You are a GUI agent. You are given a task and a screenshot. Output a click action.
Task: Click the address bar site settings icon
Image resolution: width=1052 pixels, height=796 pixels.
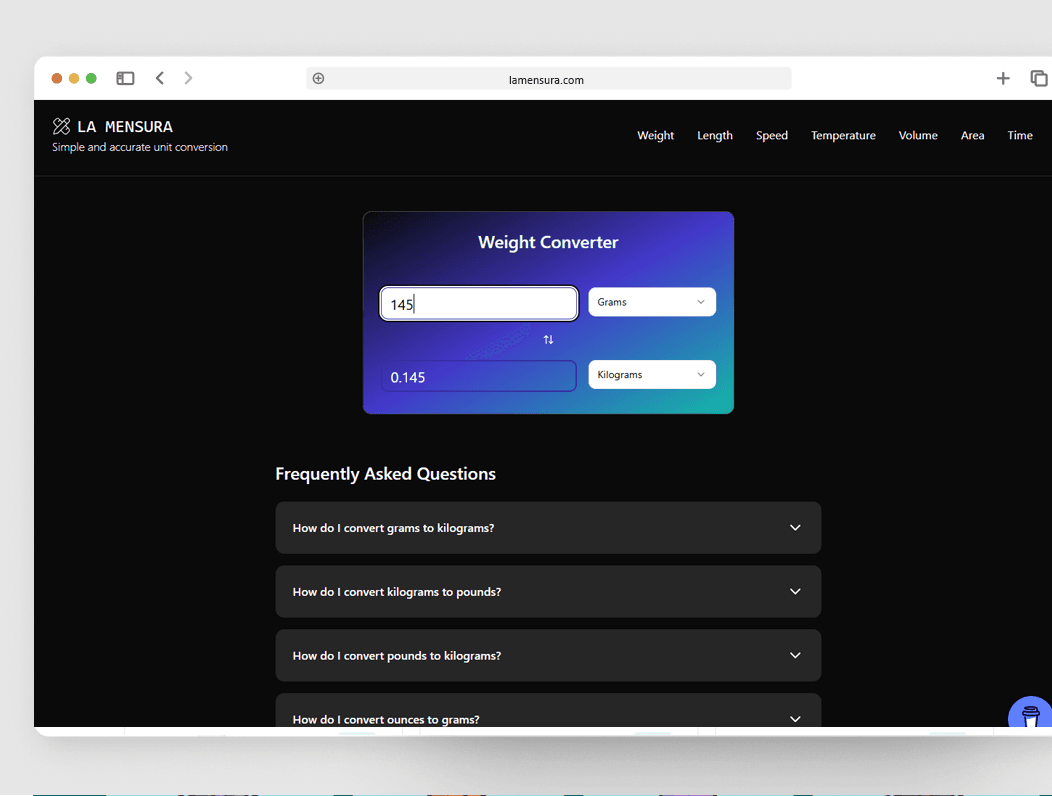318,79
